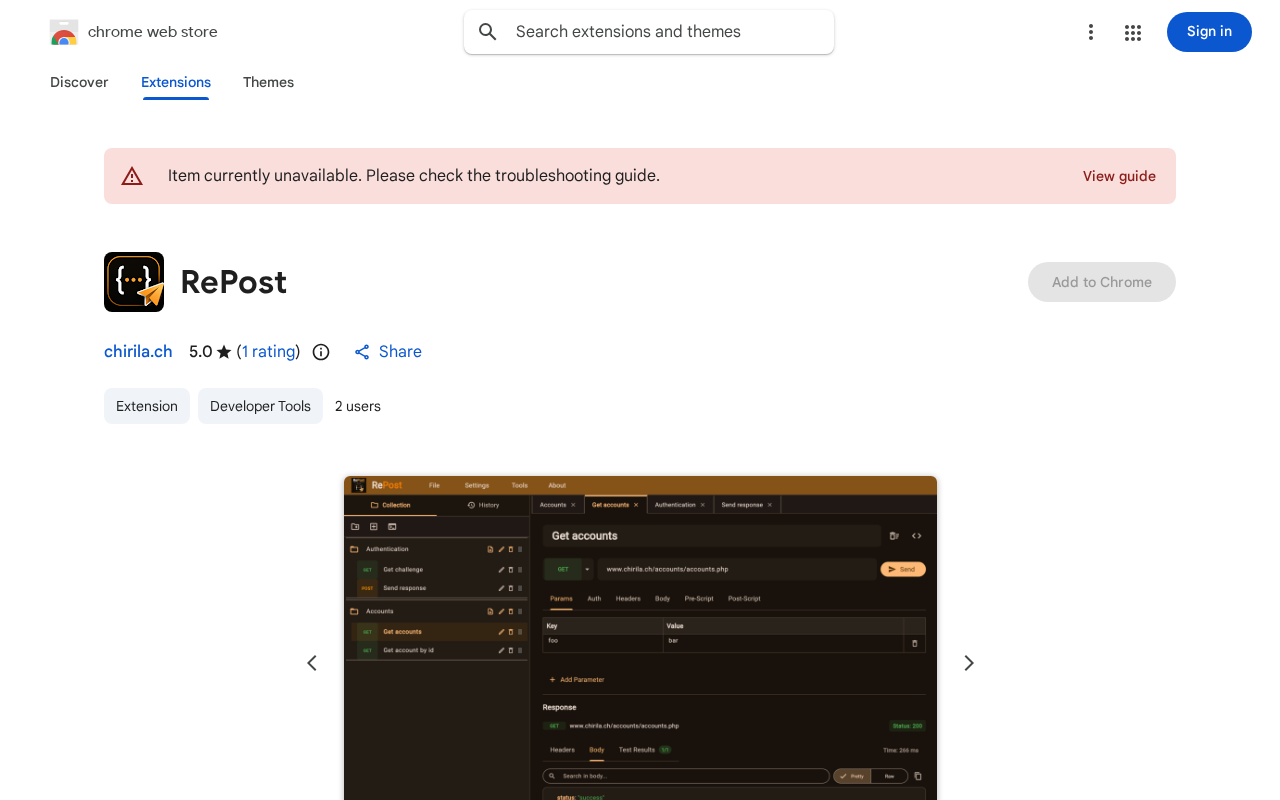This screenshot has height=800, width=1280.
Task: Switch to the Discover tab
Action: [x=79, y=82]
